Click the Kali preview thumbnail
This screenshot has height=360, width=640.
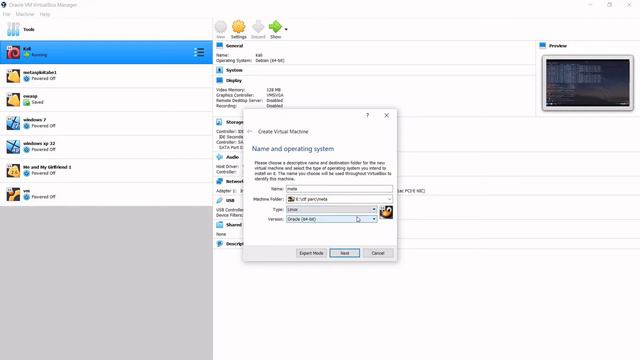[588, 83]
